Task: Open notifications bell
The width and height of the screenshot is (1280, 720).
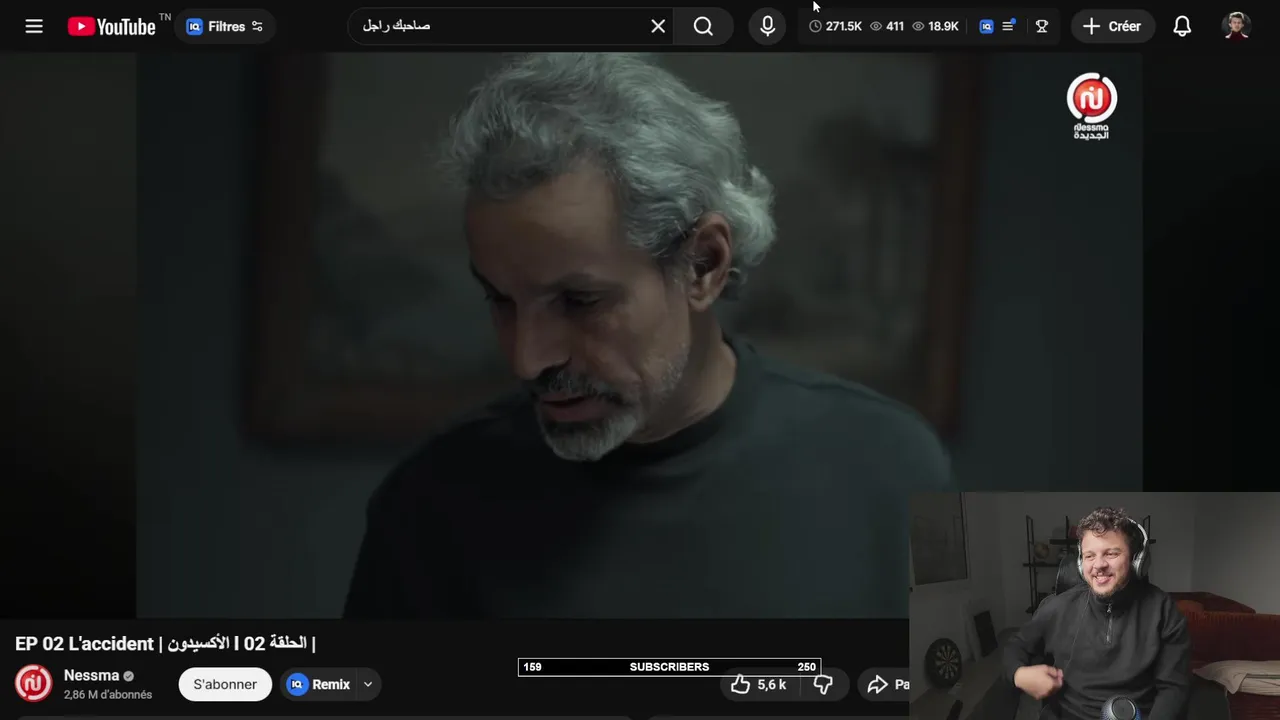Action: [x=1182, y=26]
